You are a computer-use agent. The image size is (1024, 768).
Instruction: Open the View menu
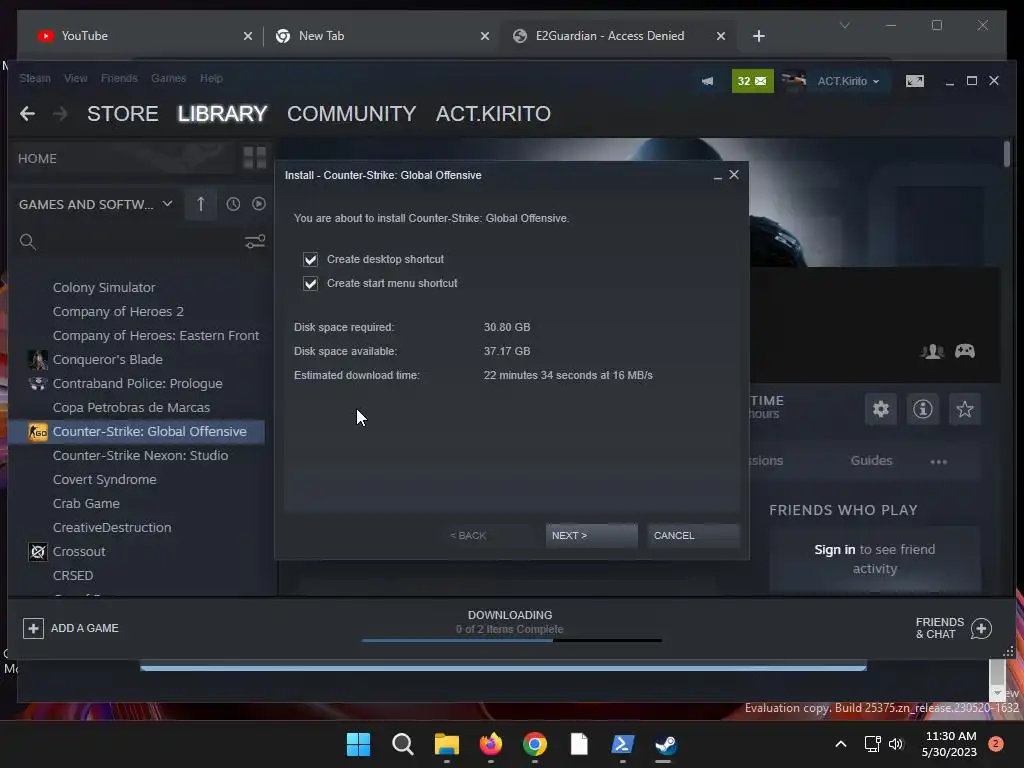click(76, 78)
